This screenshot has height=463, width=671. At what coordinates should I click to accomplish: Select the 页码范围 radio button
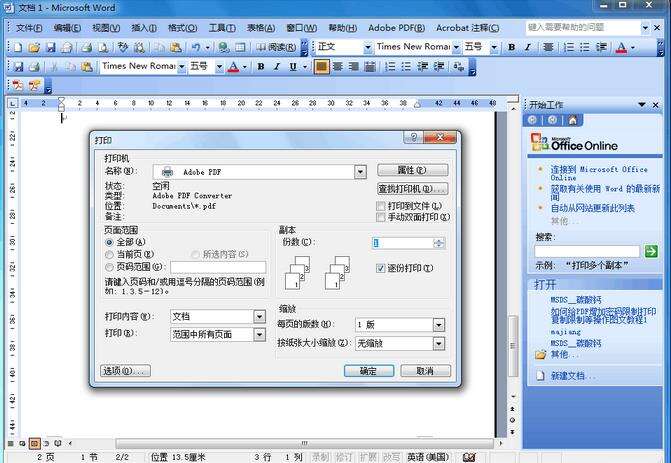point(110,267)
